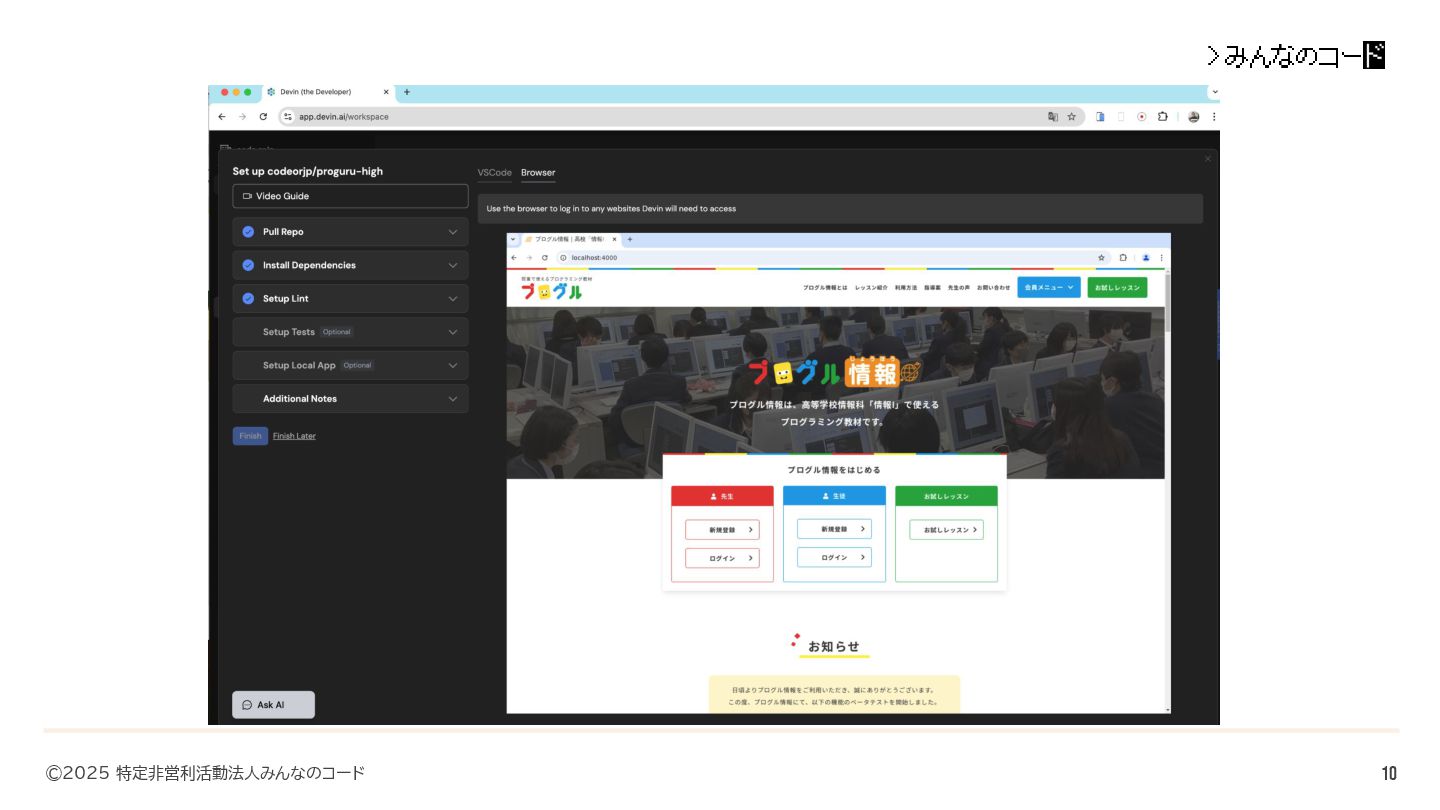The height and width of the screenshot is (810, 1440).
Task: Open the Extensions puzzle icon in outer browser
Action: [x=1163, y=117]
